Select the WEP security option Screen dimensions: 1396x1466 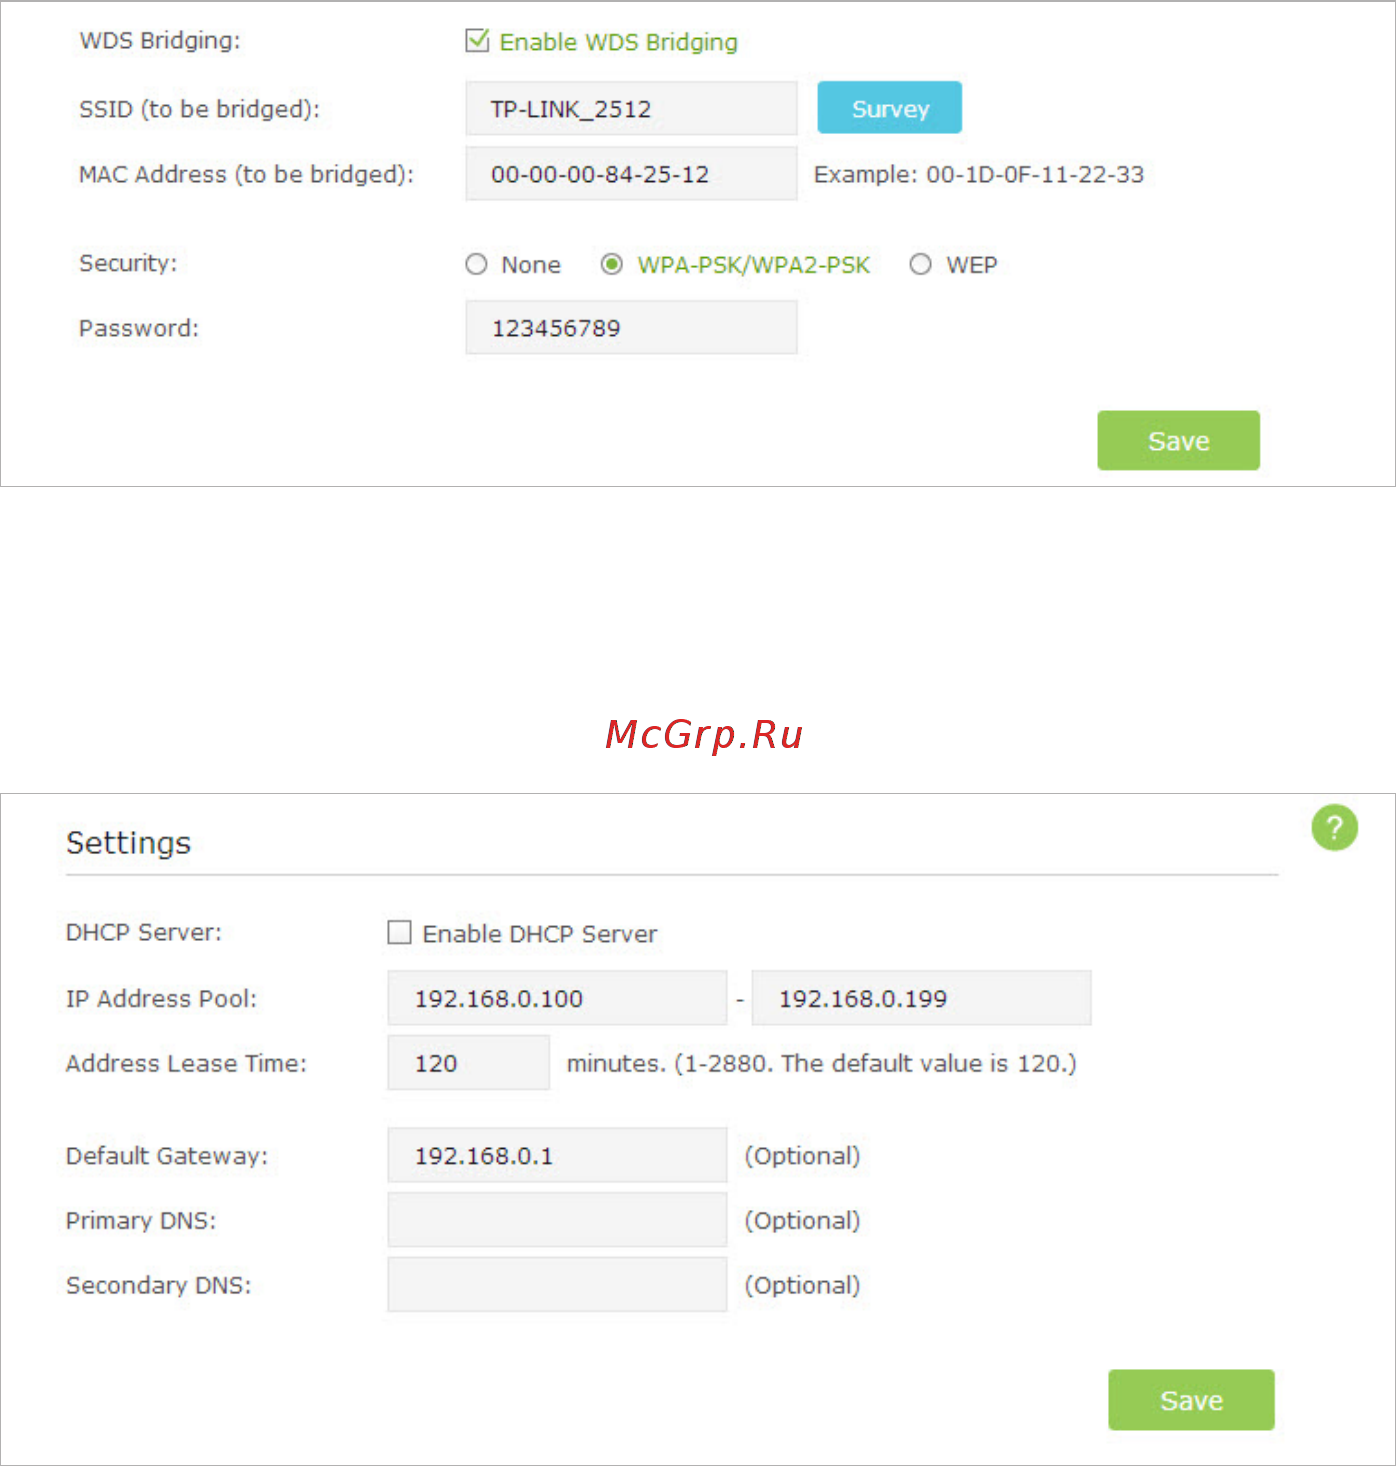920,264
